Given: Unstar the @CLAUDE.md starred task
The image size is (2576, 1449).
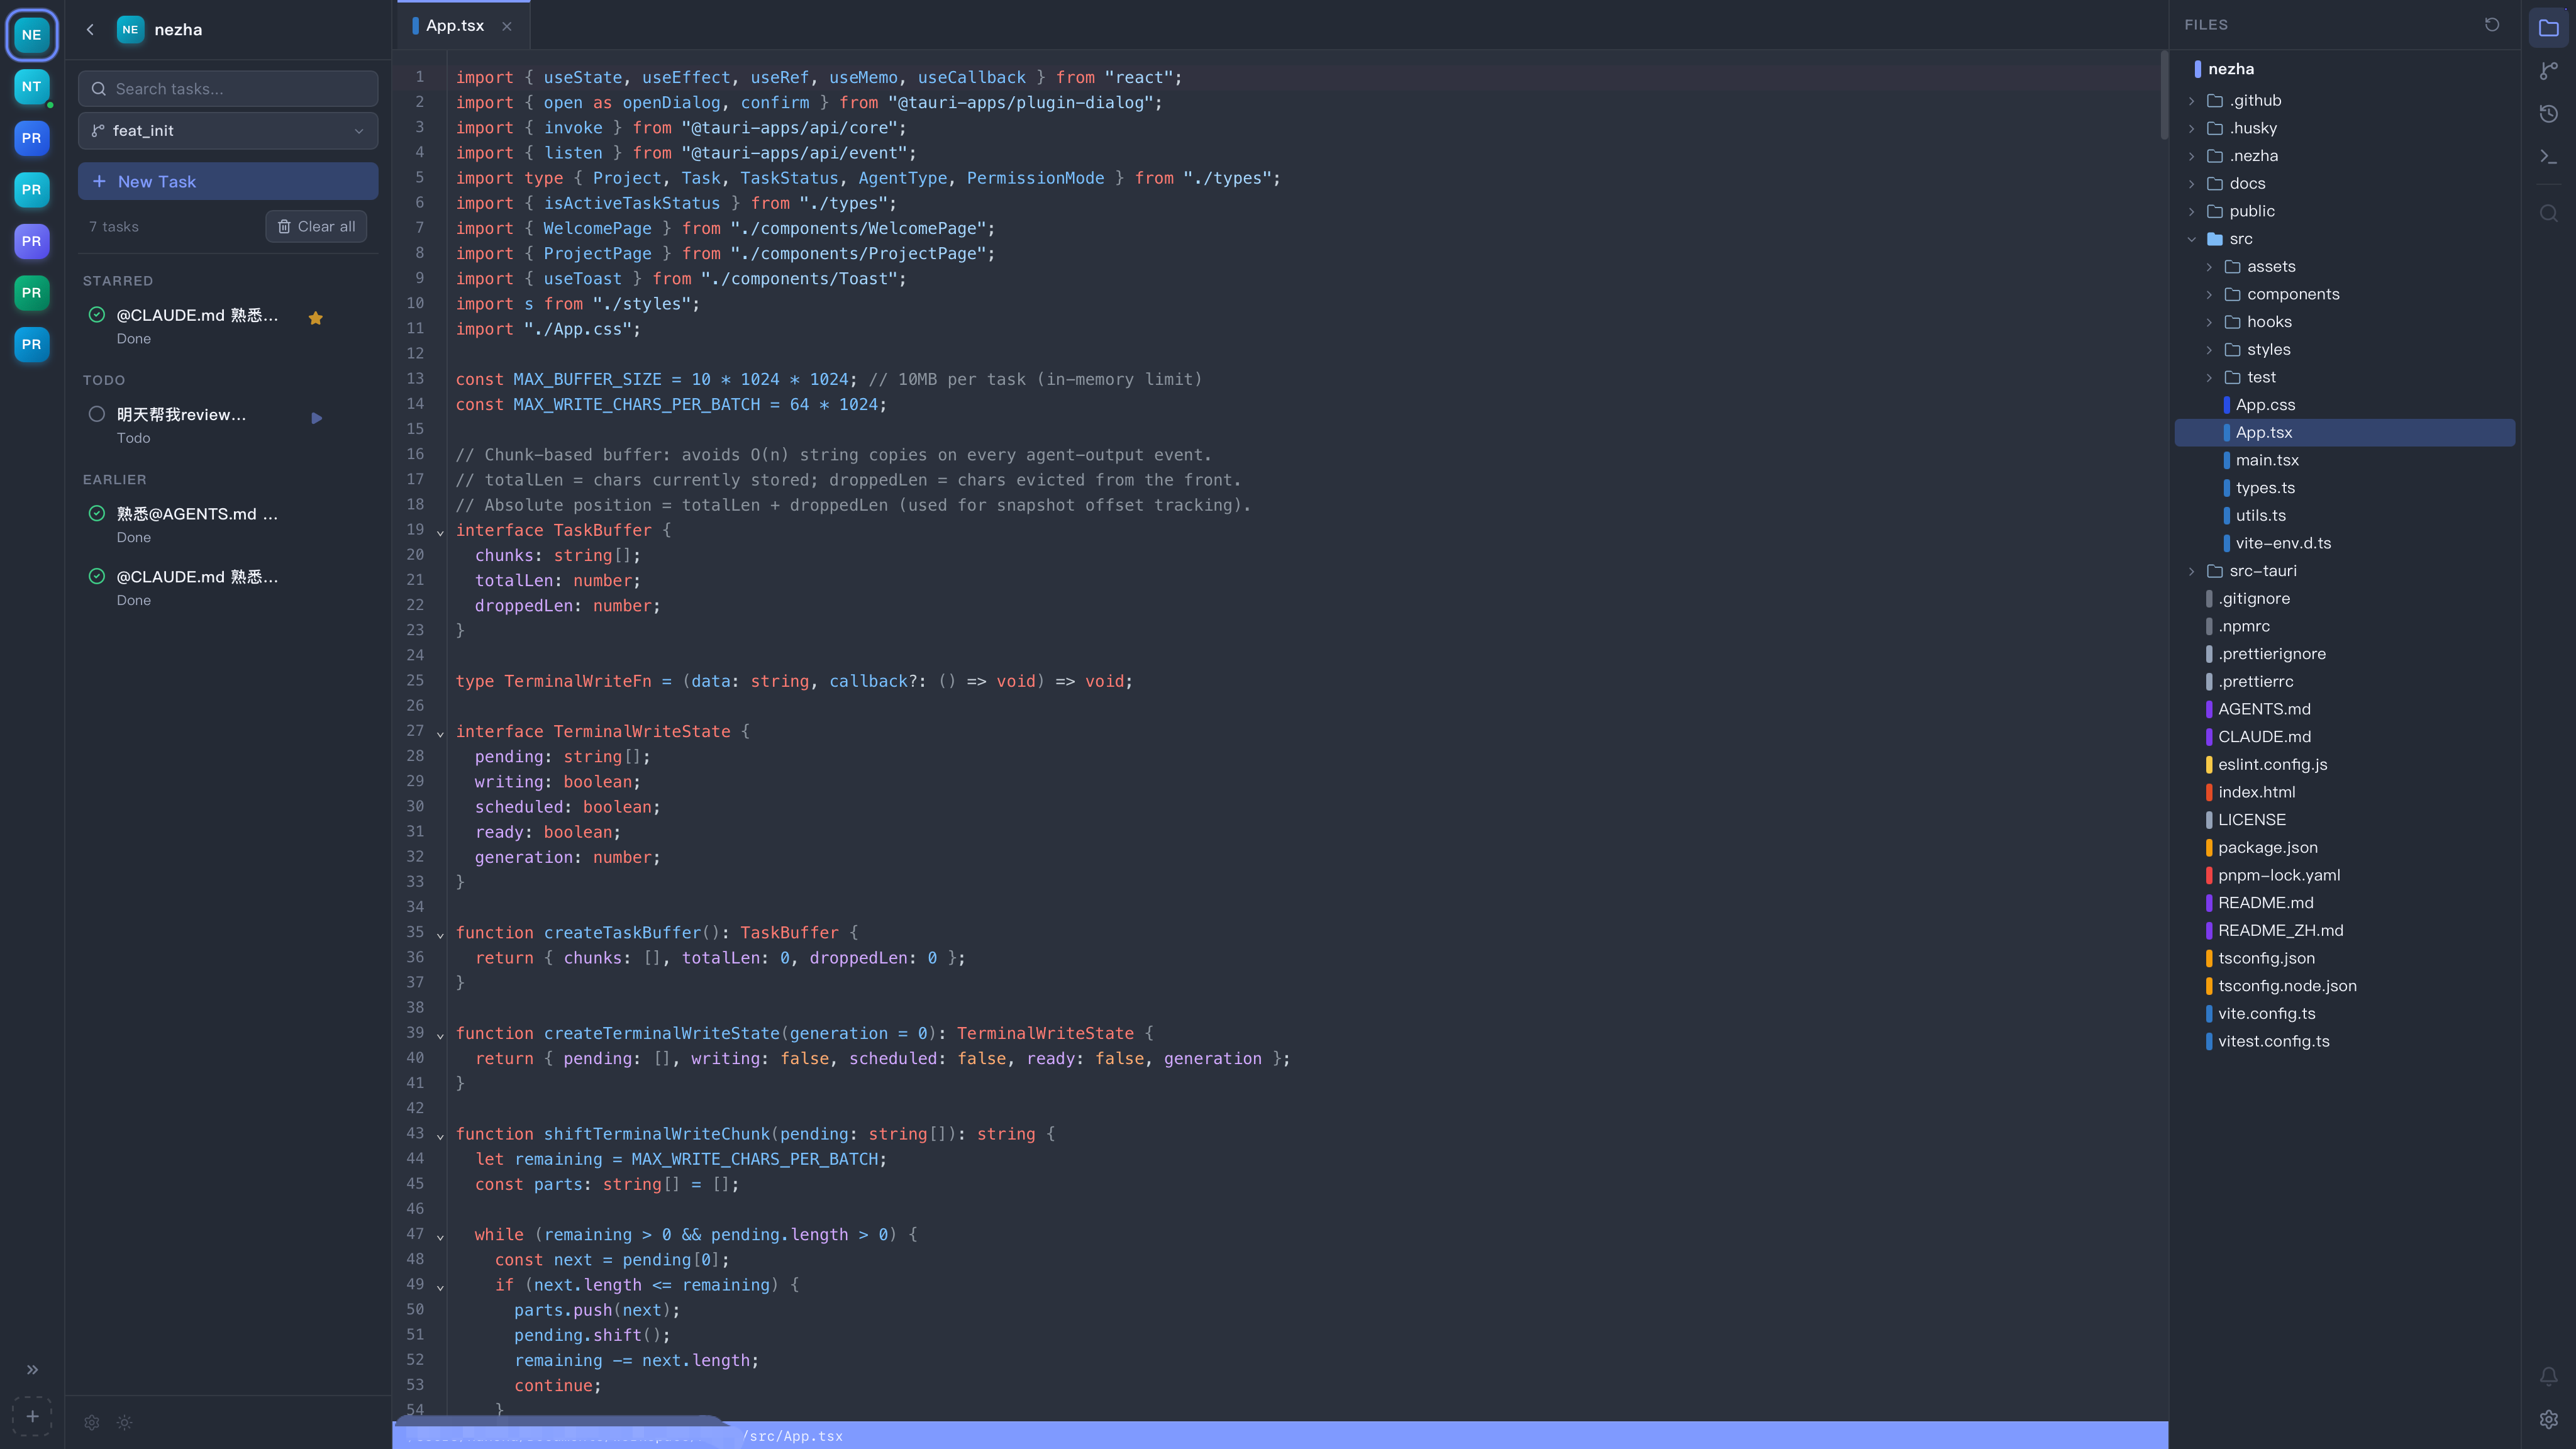Looking at the screenshot, I should (x=316, y=318).
